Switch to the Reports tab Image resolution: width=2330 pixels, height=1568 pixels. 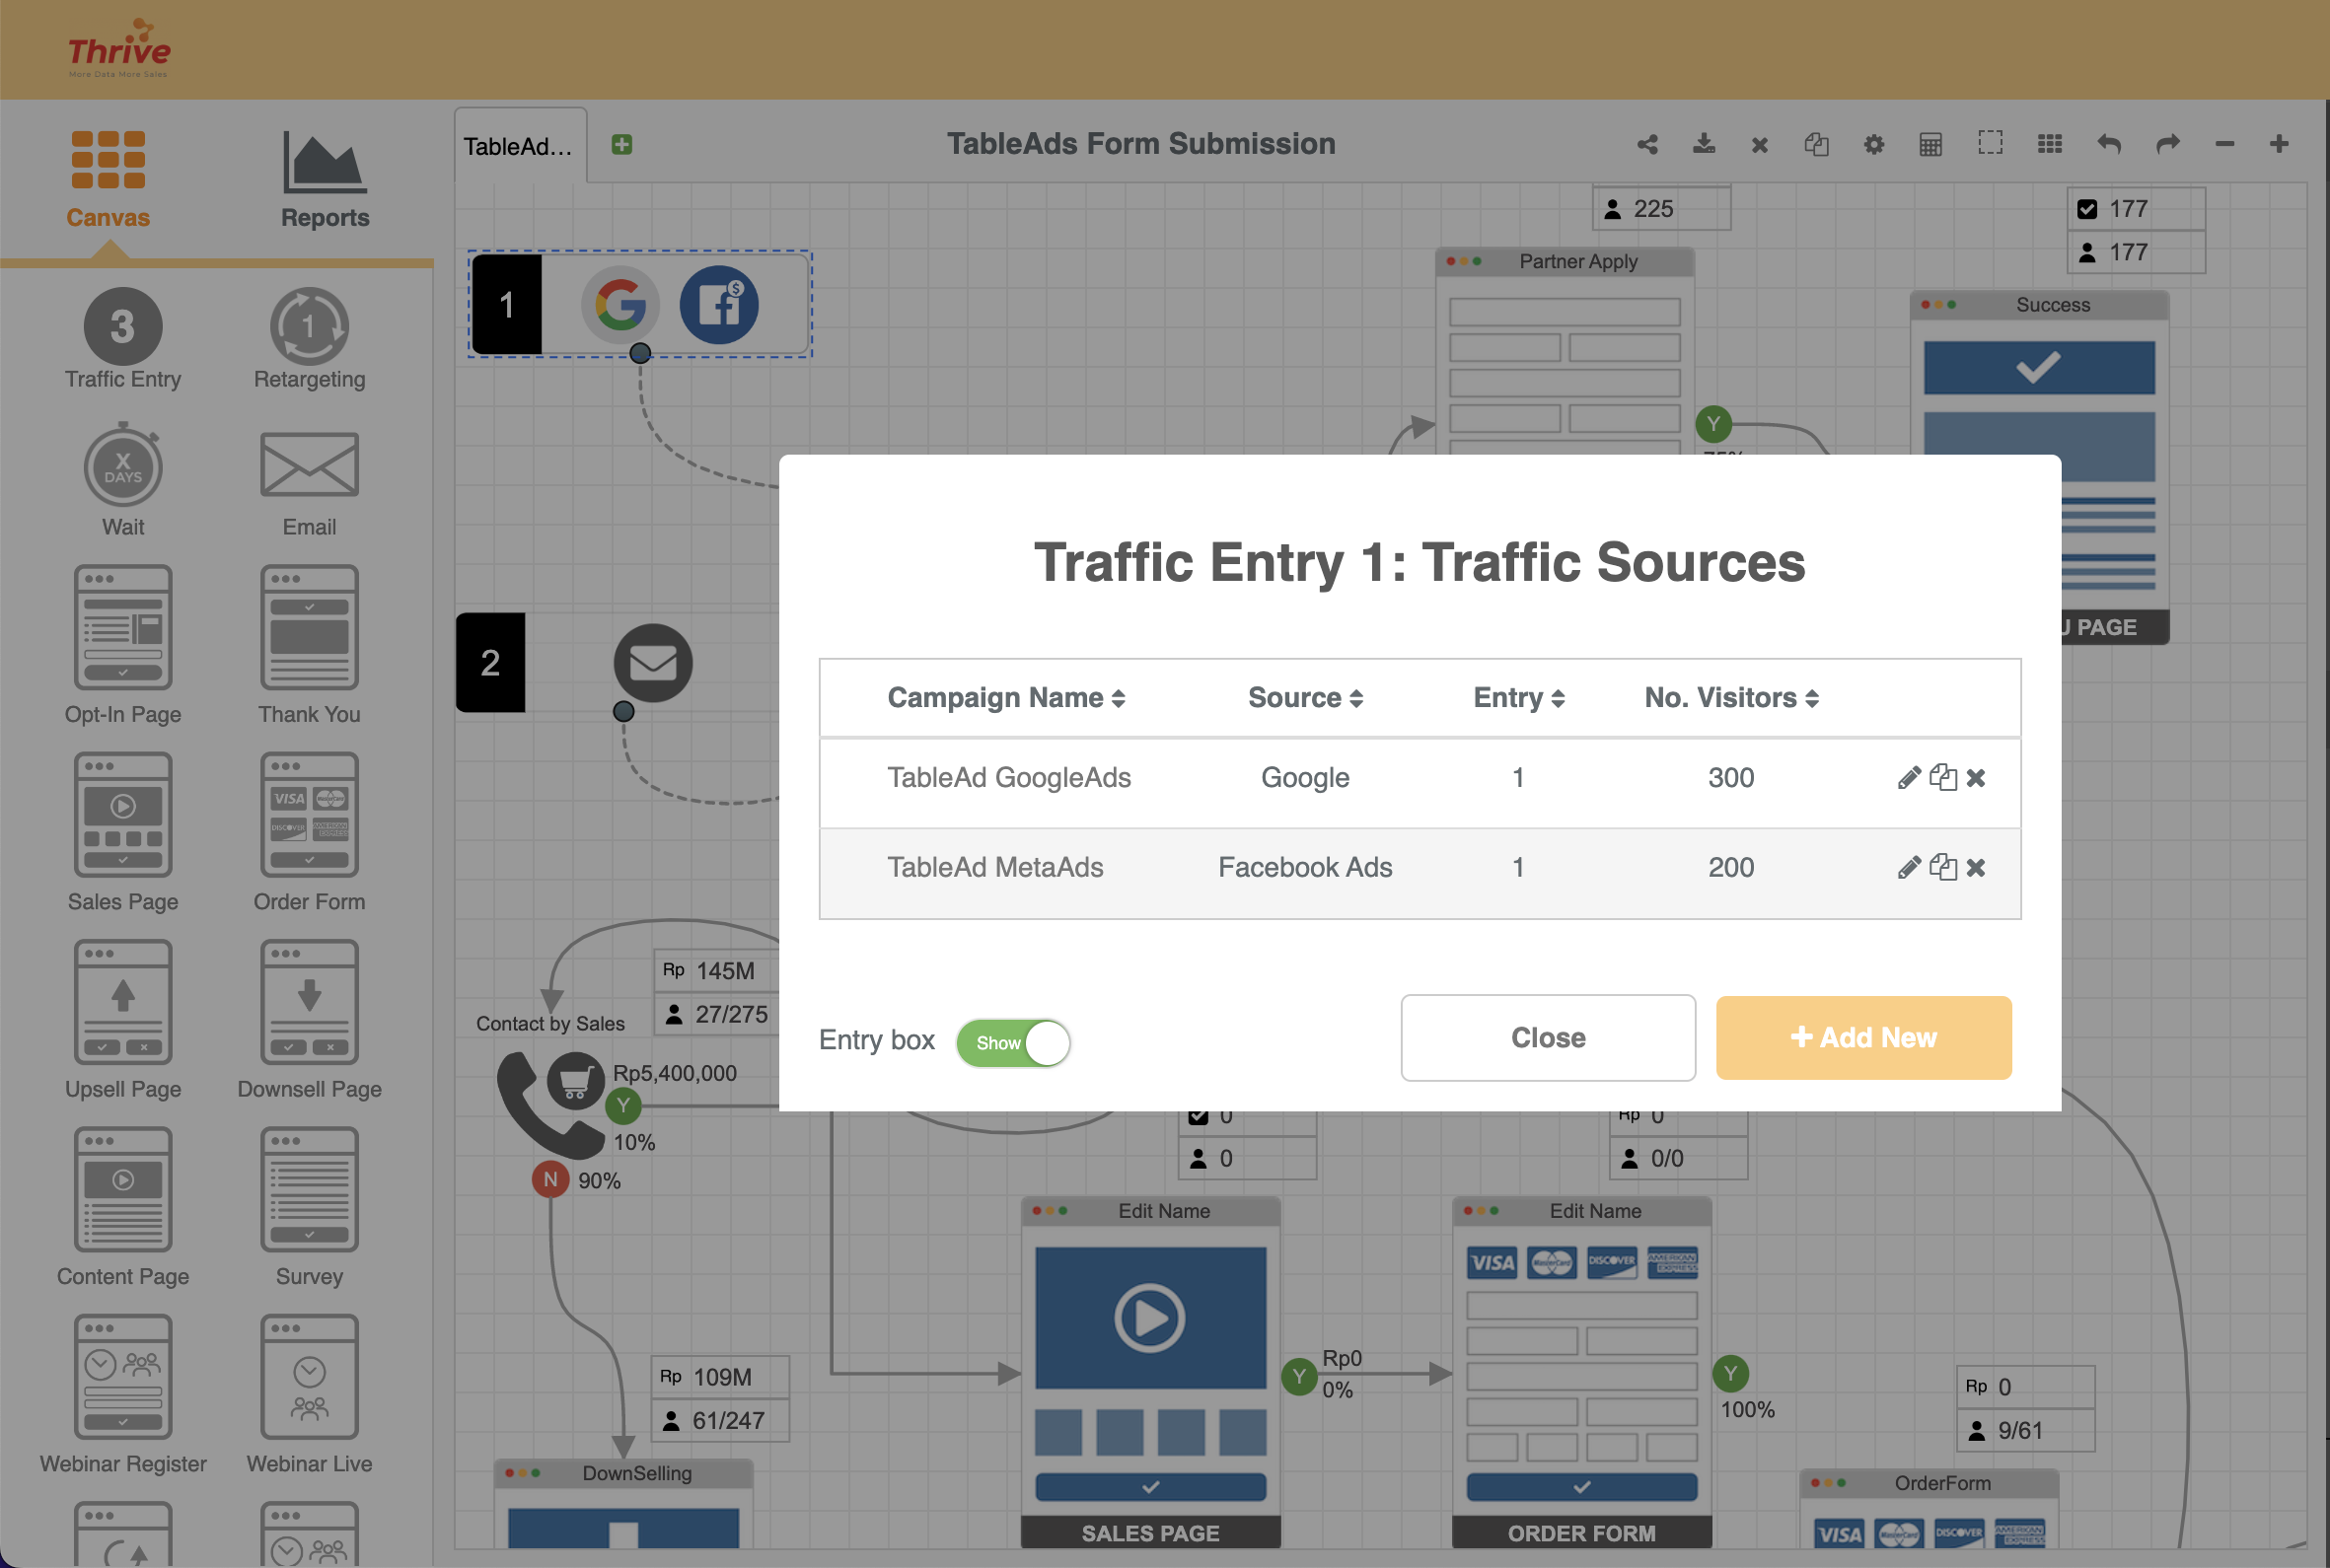coord(325,181)
